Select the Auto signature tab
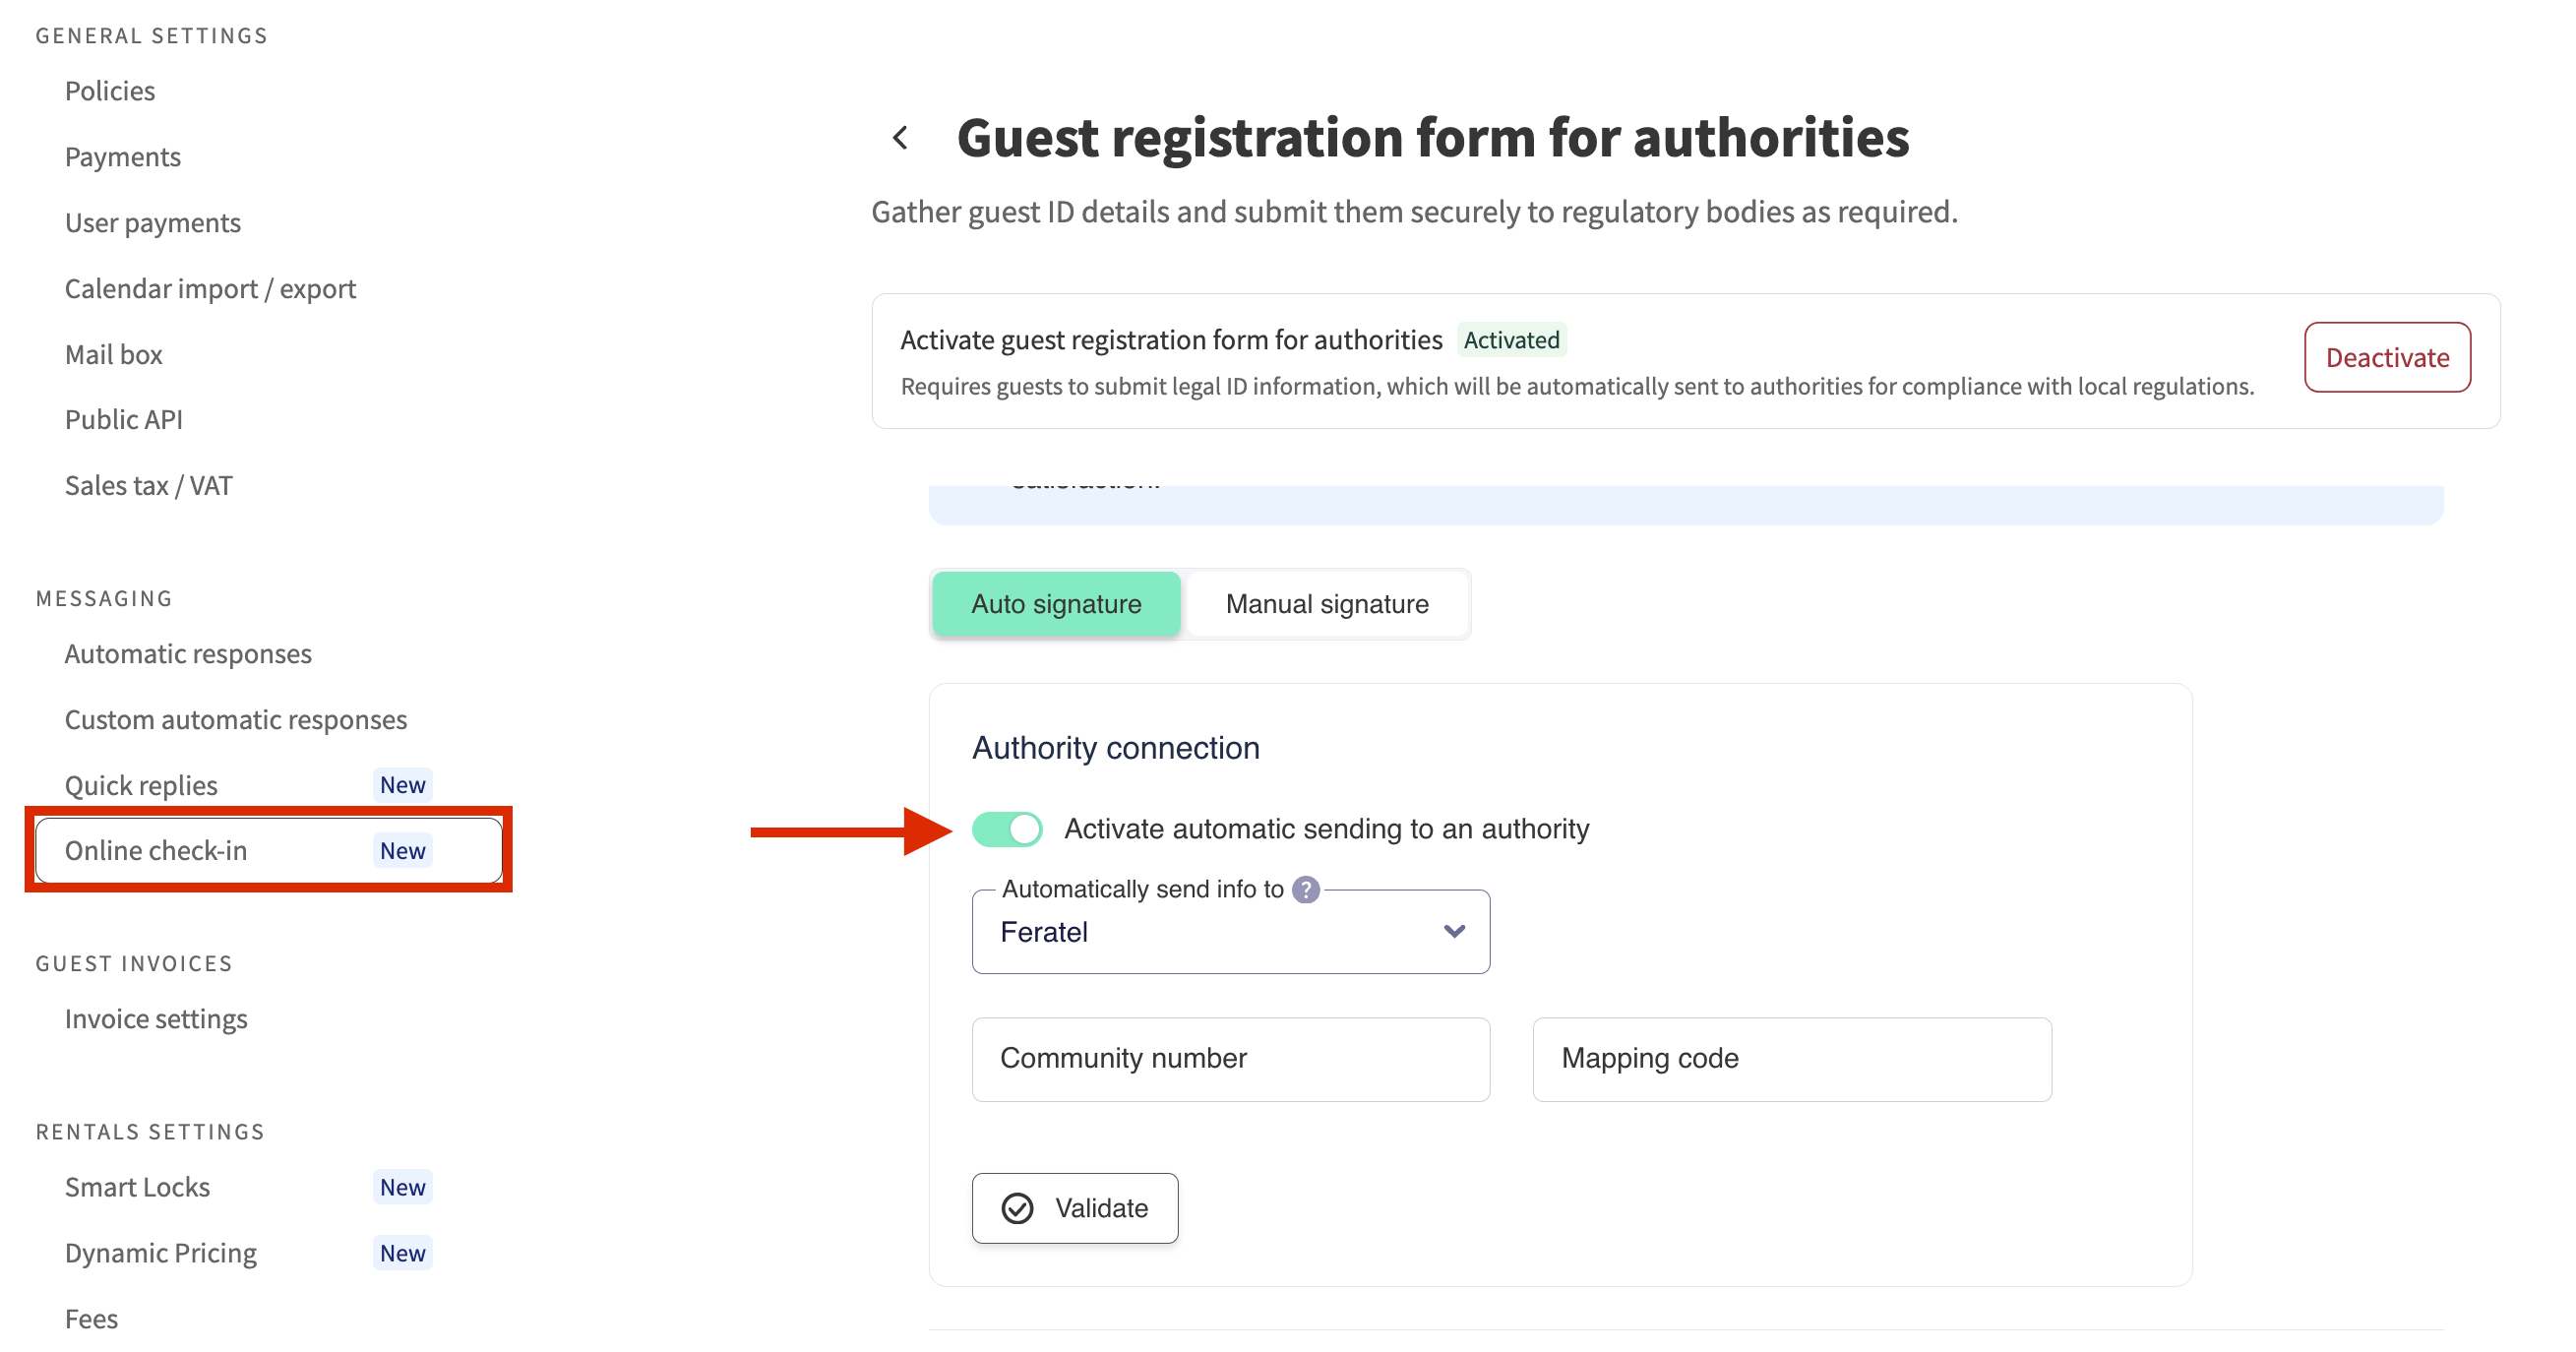The height and width of the screenshot is (1352, 2576). click(1056, 604)
